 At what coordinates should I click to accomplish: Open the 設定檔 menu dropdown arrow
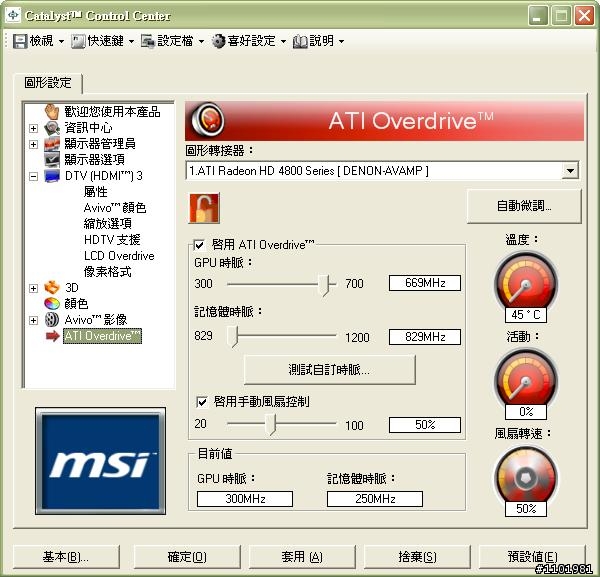click(x=201, y=41)
